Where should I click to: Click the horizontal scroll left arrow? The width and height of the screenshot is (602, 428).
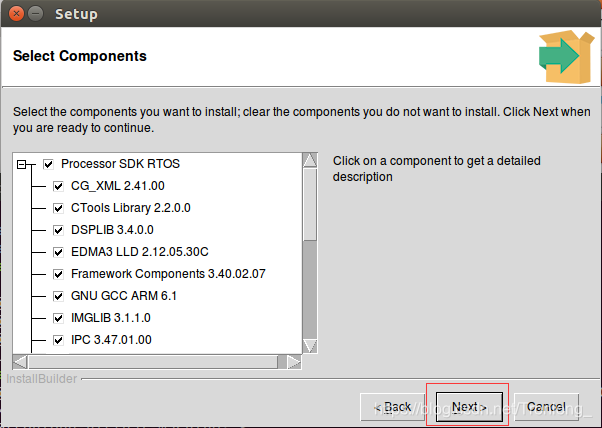[x=20, y=362]
